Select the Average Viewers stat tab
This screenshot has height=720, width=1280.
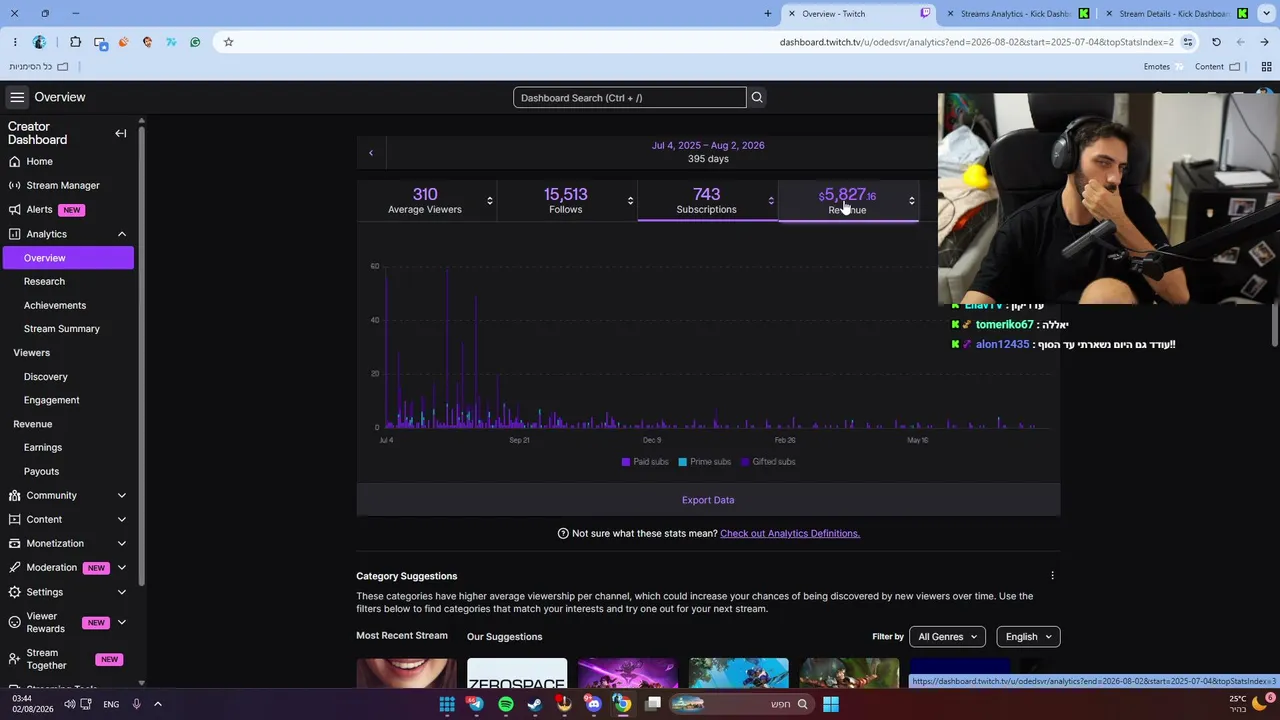[425, 200]
